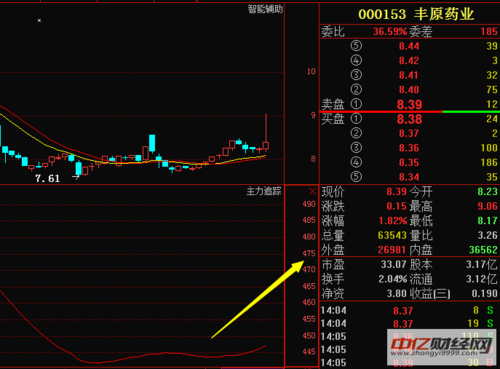
Task: Click the 委比 36.59% row
Action: pyautogui.click(x=410, y=31)
